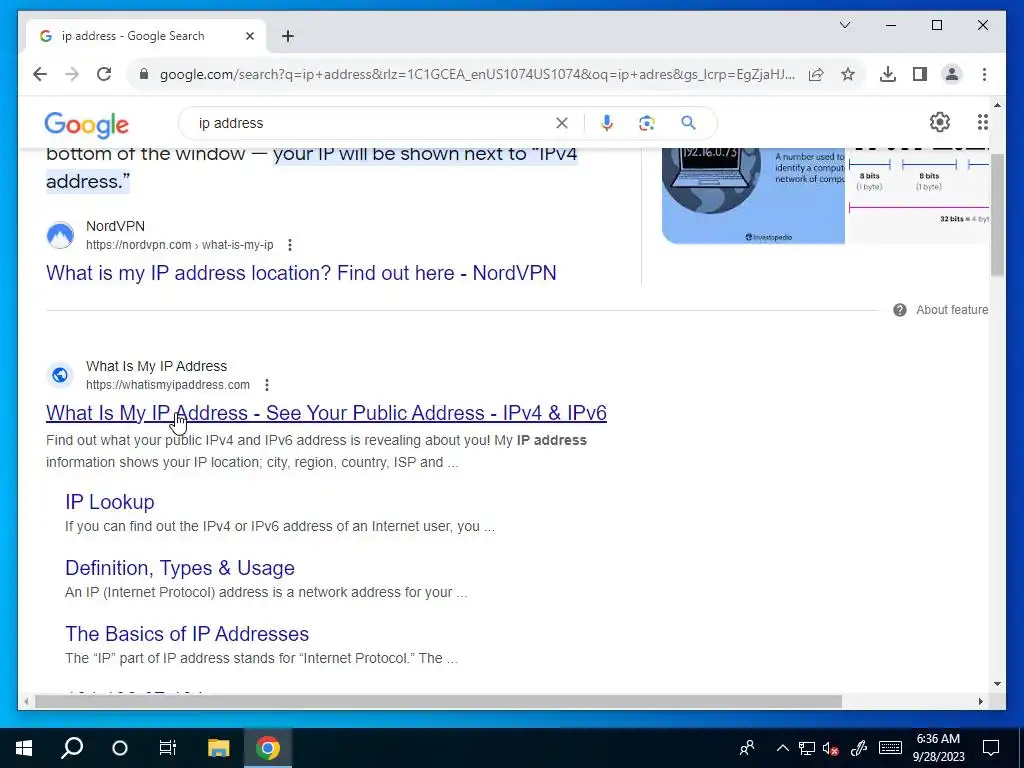Viewport: 1024px width, 768px height.
Task: Click the nordvpn.com what-is-my-ip breadcrumb
Action: click(180, 245)
